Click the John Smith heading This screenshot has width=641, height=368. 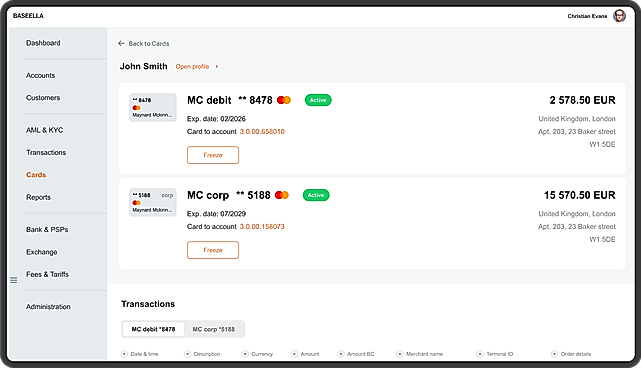pos(143,66)
